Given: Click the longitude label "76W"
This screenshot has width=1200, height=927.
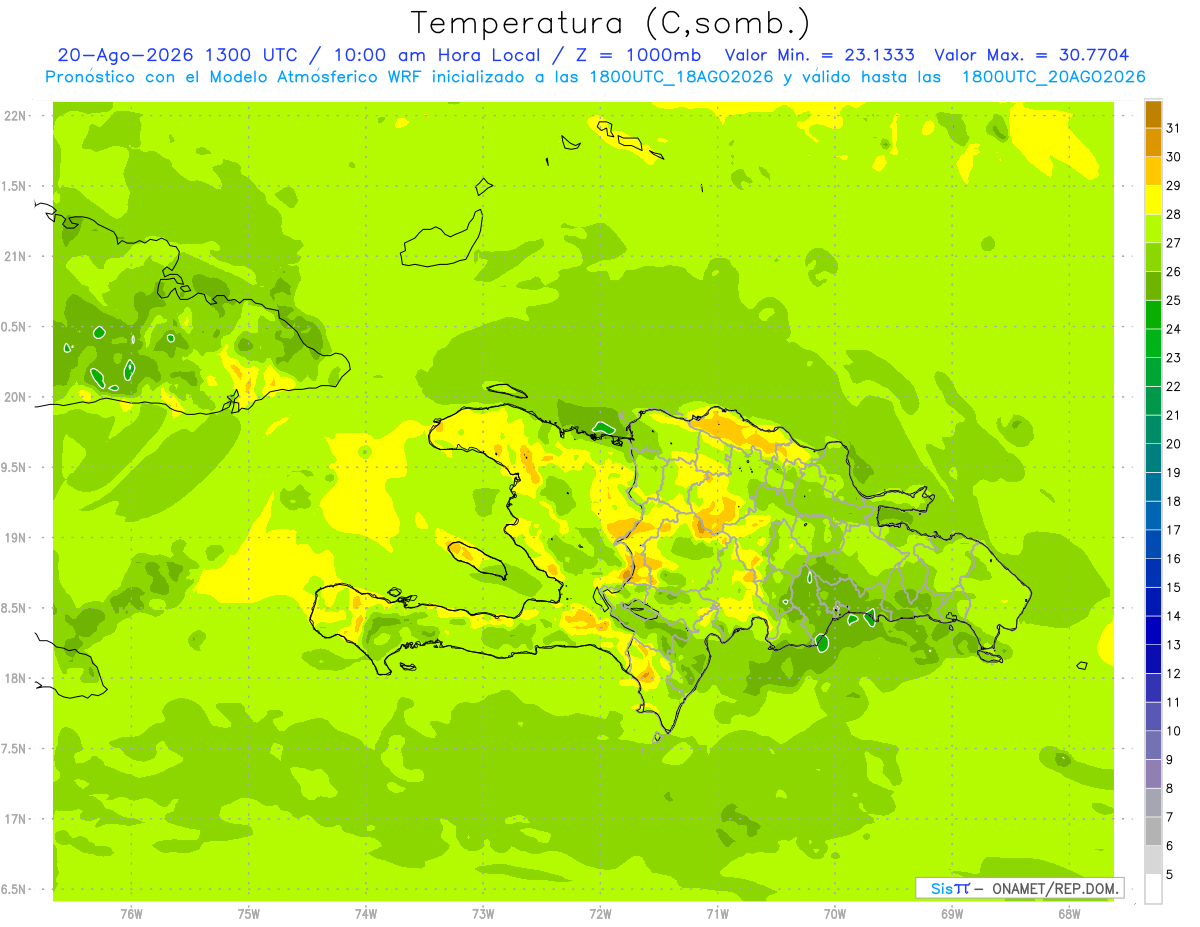Looking at the screenshot, I should 131,915.
